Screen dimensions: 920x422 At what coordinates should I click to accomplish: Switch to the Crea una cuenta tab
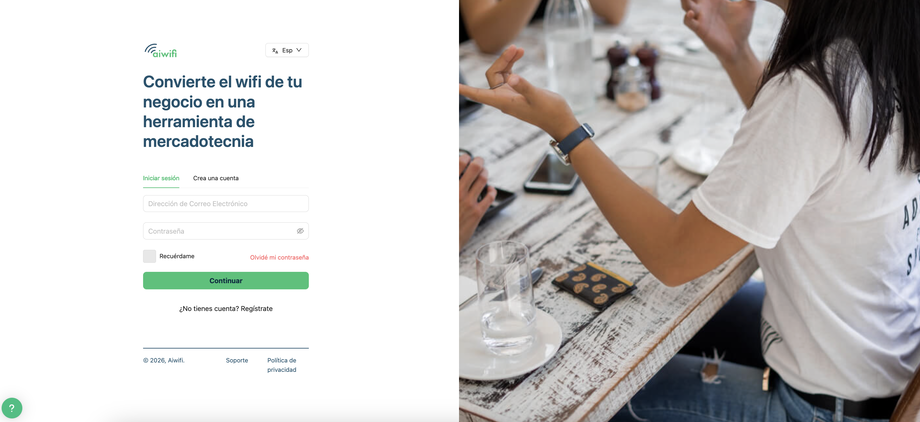coord(215,178)
